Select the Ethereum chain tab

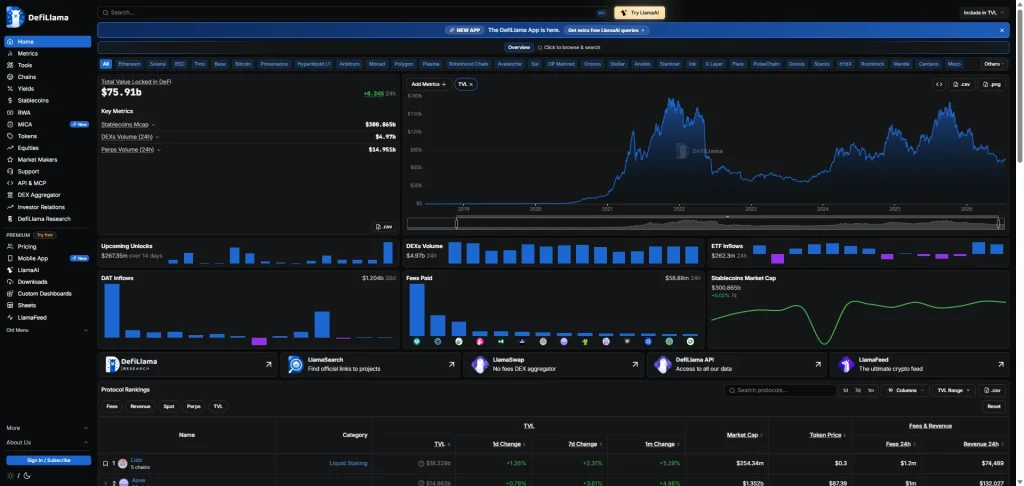point(129,64)
